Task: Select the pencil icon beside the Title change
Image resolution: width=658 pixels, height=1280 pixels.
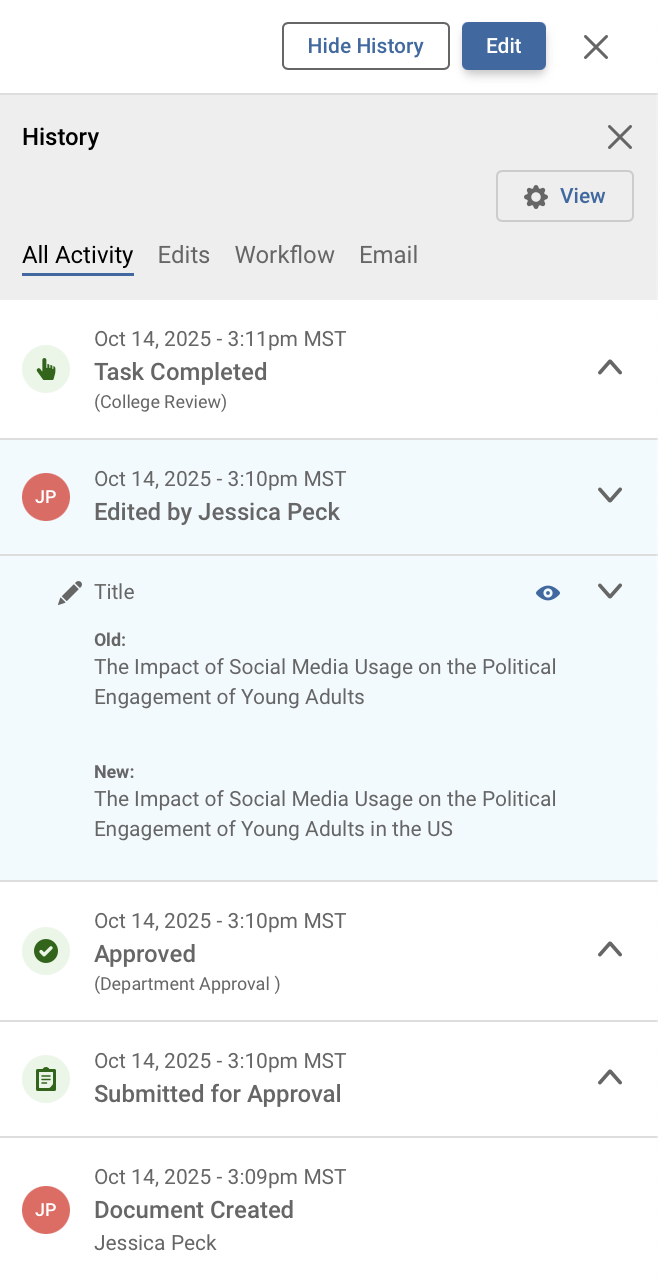Action: [x=68, y=592]
